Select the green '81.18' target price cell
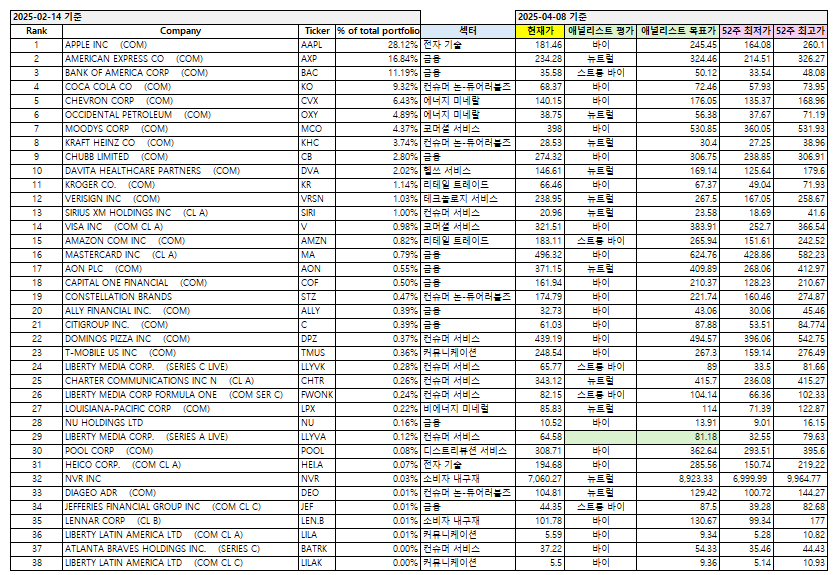The image size is (837, 575). click(678, 437)
